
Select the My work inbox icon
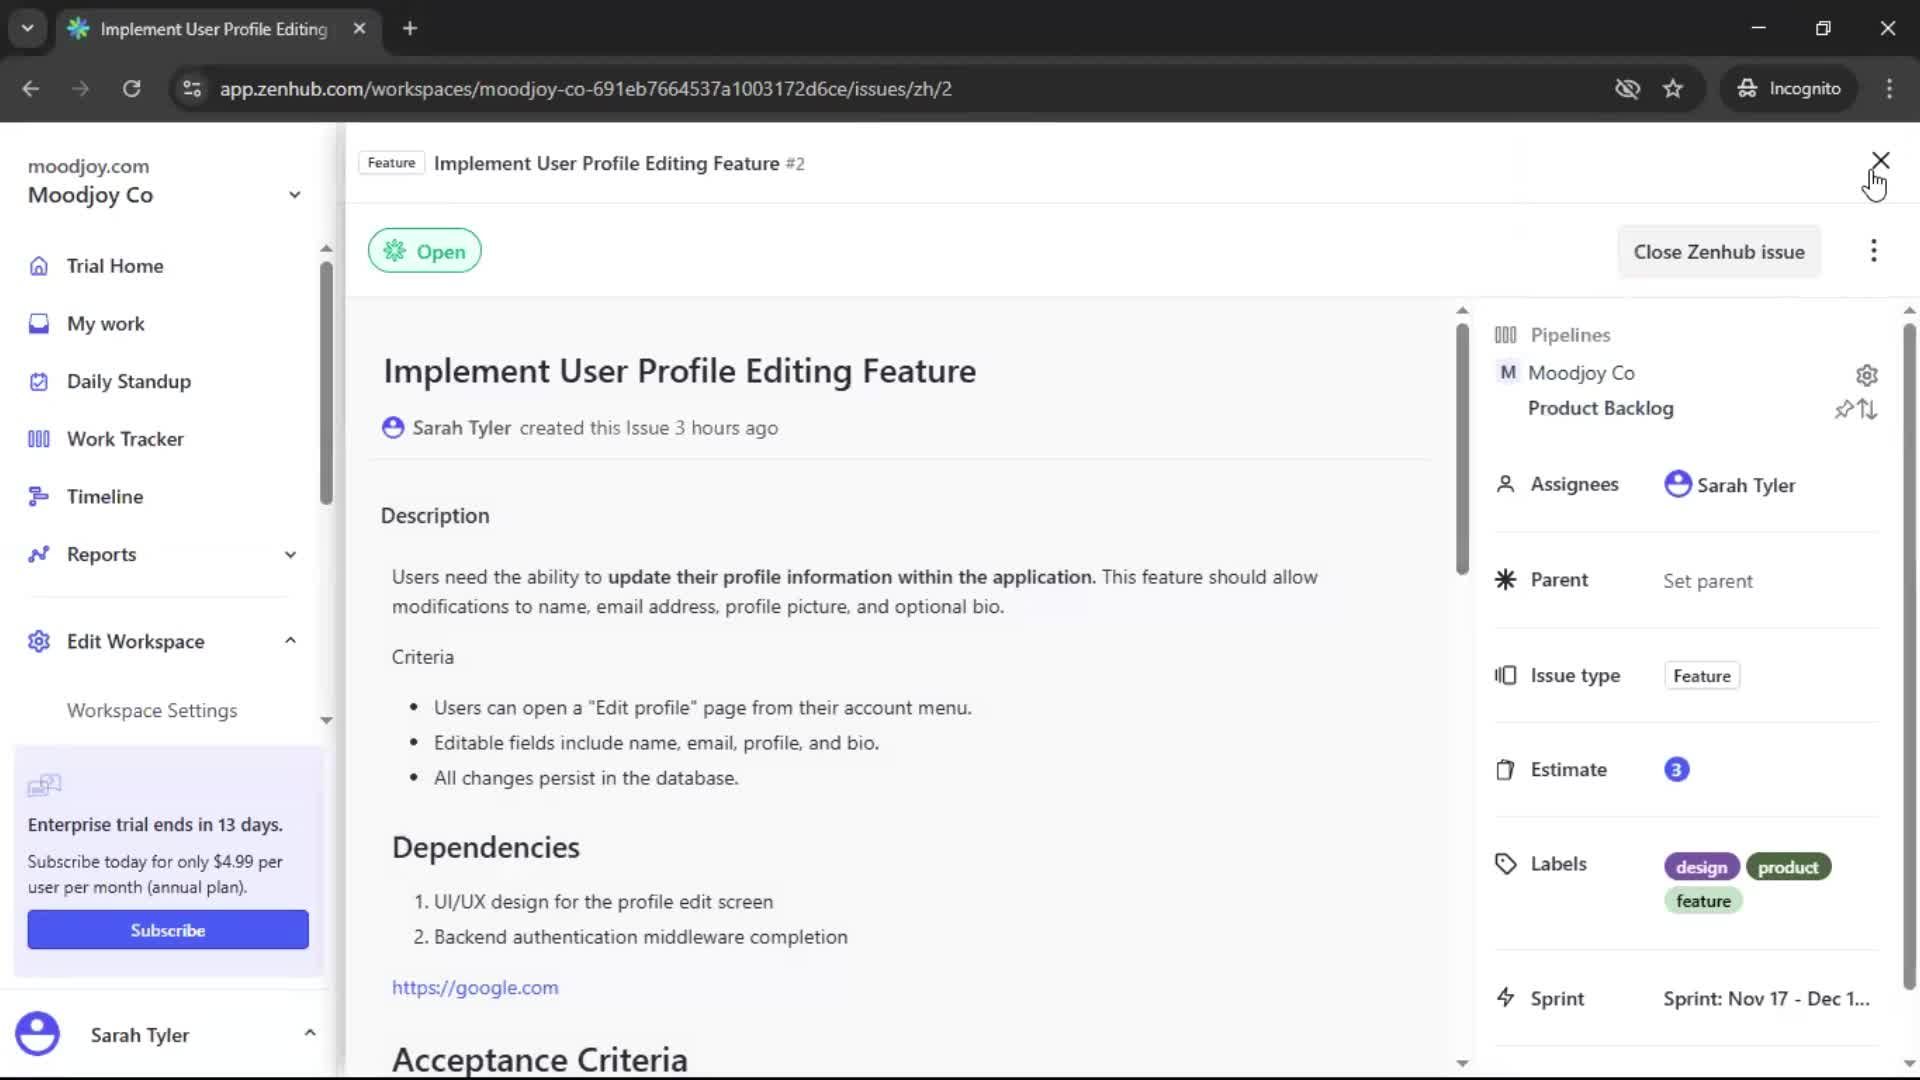click(38, 323)
